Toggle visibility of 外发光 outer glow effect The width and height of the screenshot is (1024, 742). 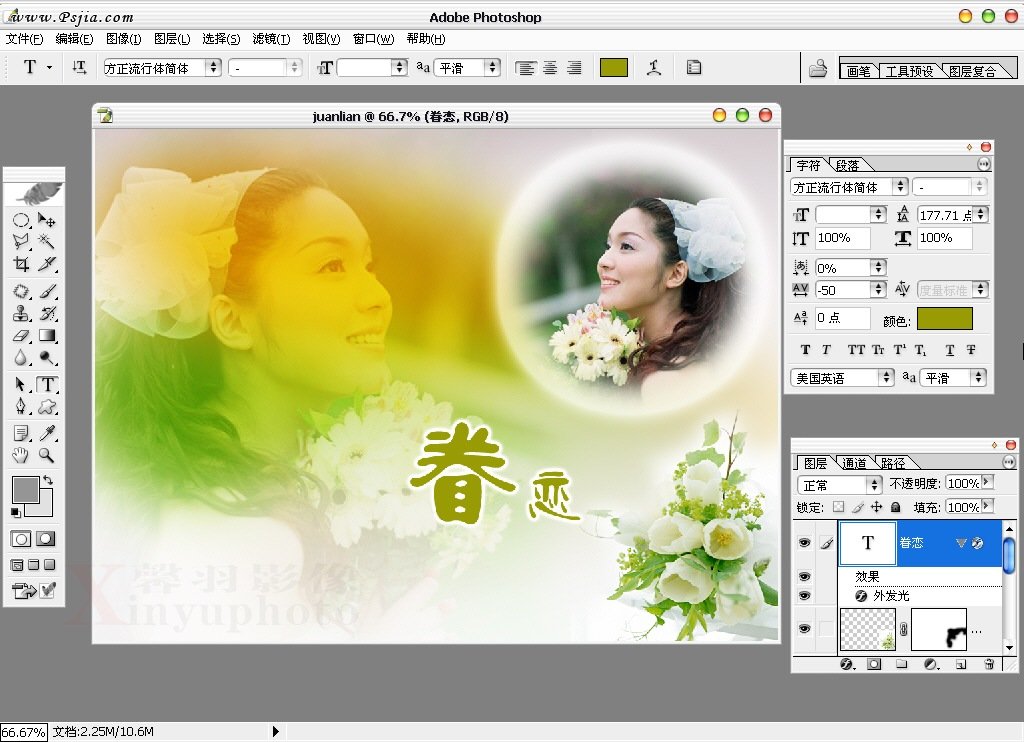pos(804,595)
